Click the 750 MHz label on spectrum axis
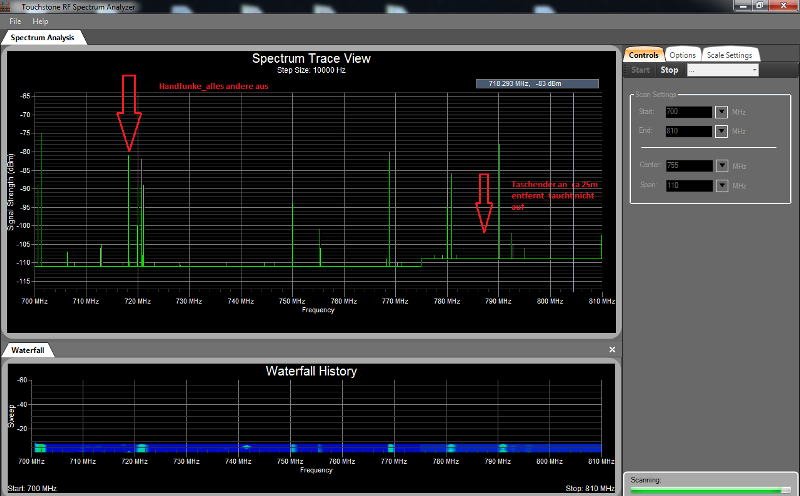Screen dimensions: 800x496 pos(292,301)
